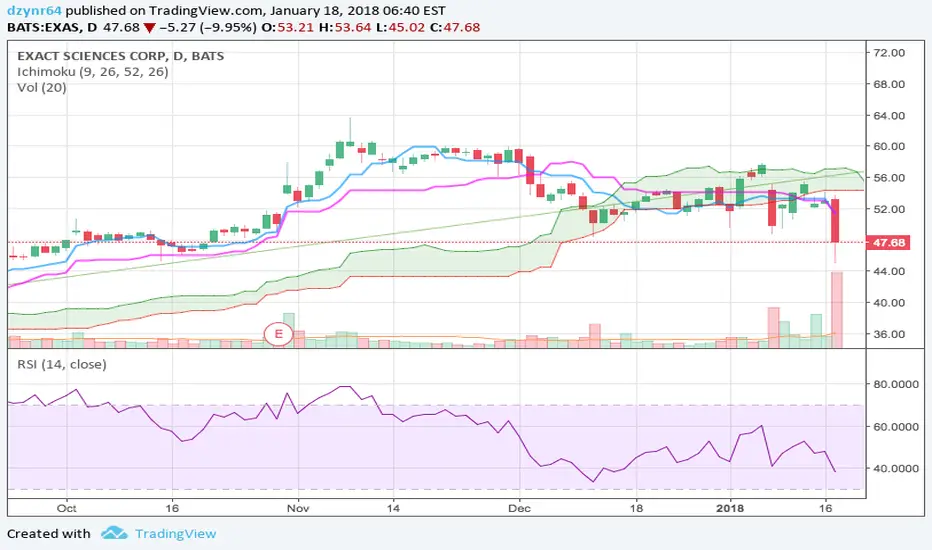Select the Ichimoku (9, 26, 52, 26) indicator label
This screenshot has width=932, height=550.
[93, 72]
